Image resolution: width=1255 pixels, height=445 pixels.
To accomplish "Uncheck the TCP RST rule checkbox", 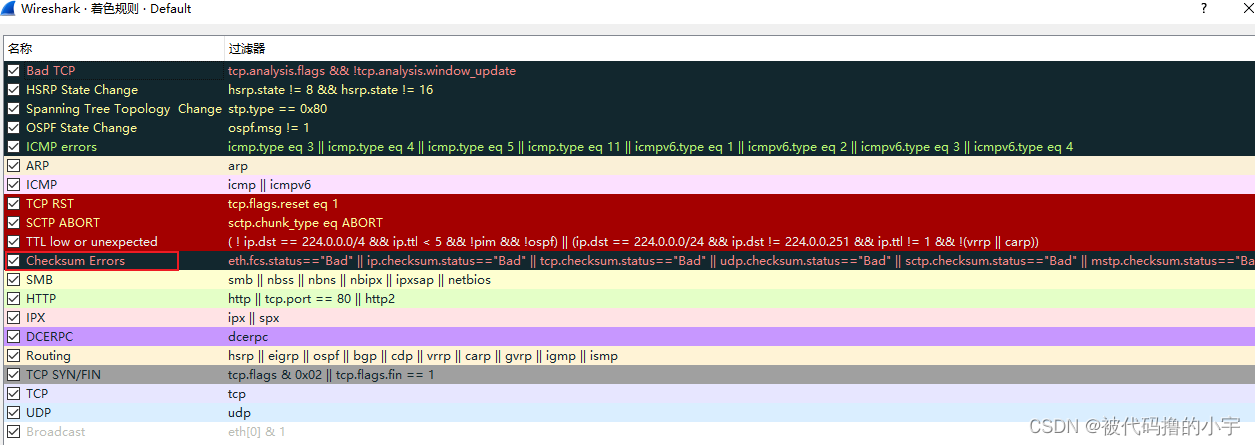I will [x=13, y=204].
